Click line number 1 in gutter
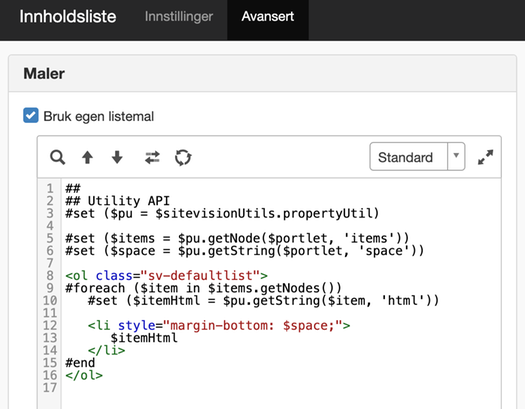The image size is (525, 409). (50, 188)
